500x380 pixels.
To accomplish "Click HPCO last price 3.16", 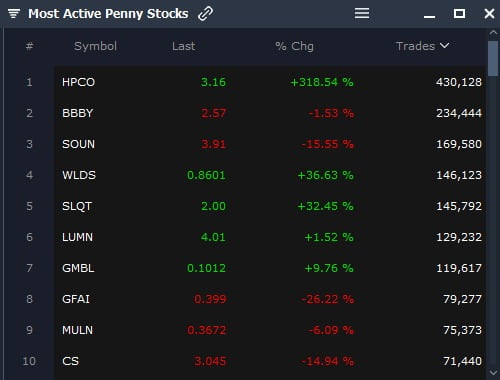I will point(213,82).
